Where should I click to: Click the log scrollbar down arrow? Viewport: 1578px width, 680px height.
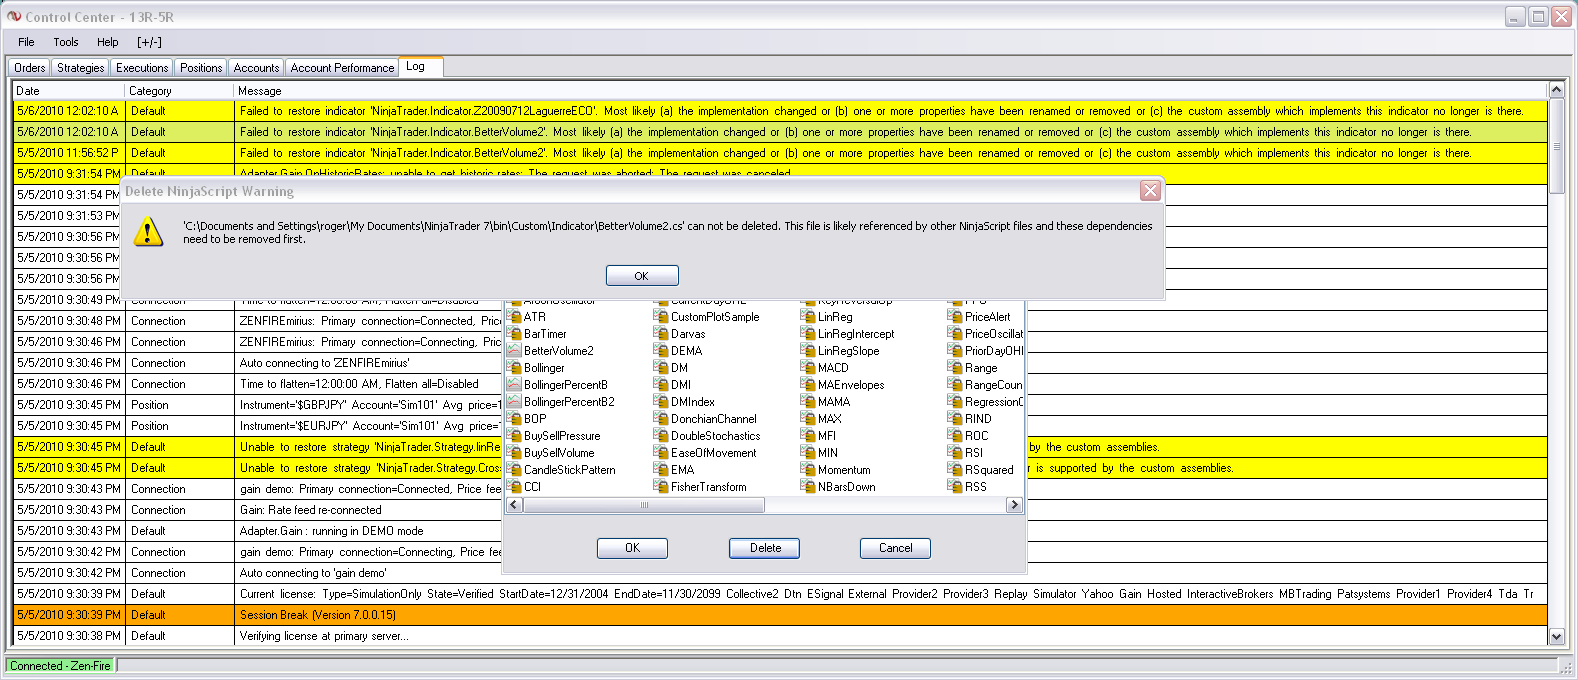pyautogui.click(x=1556, y=636)
